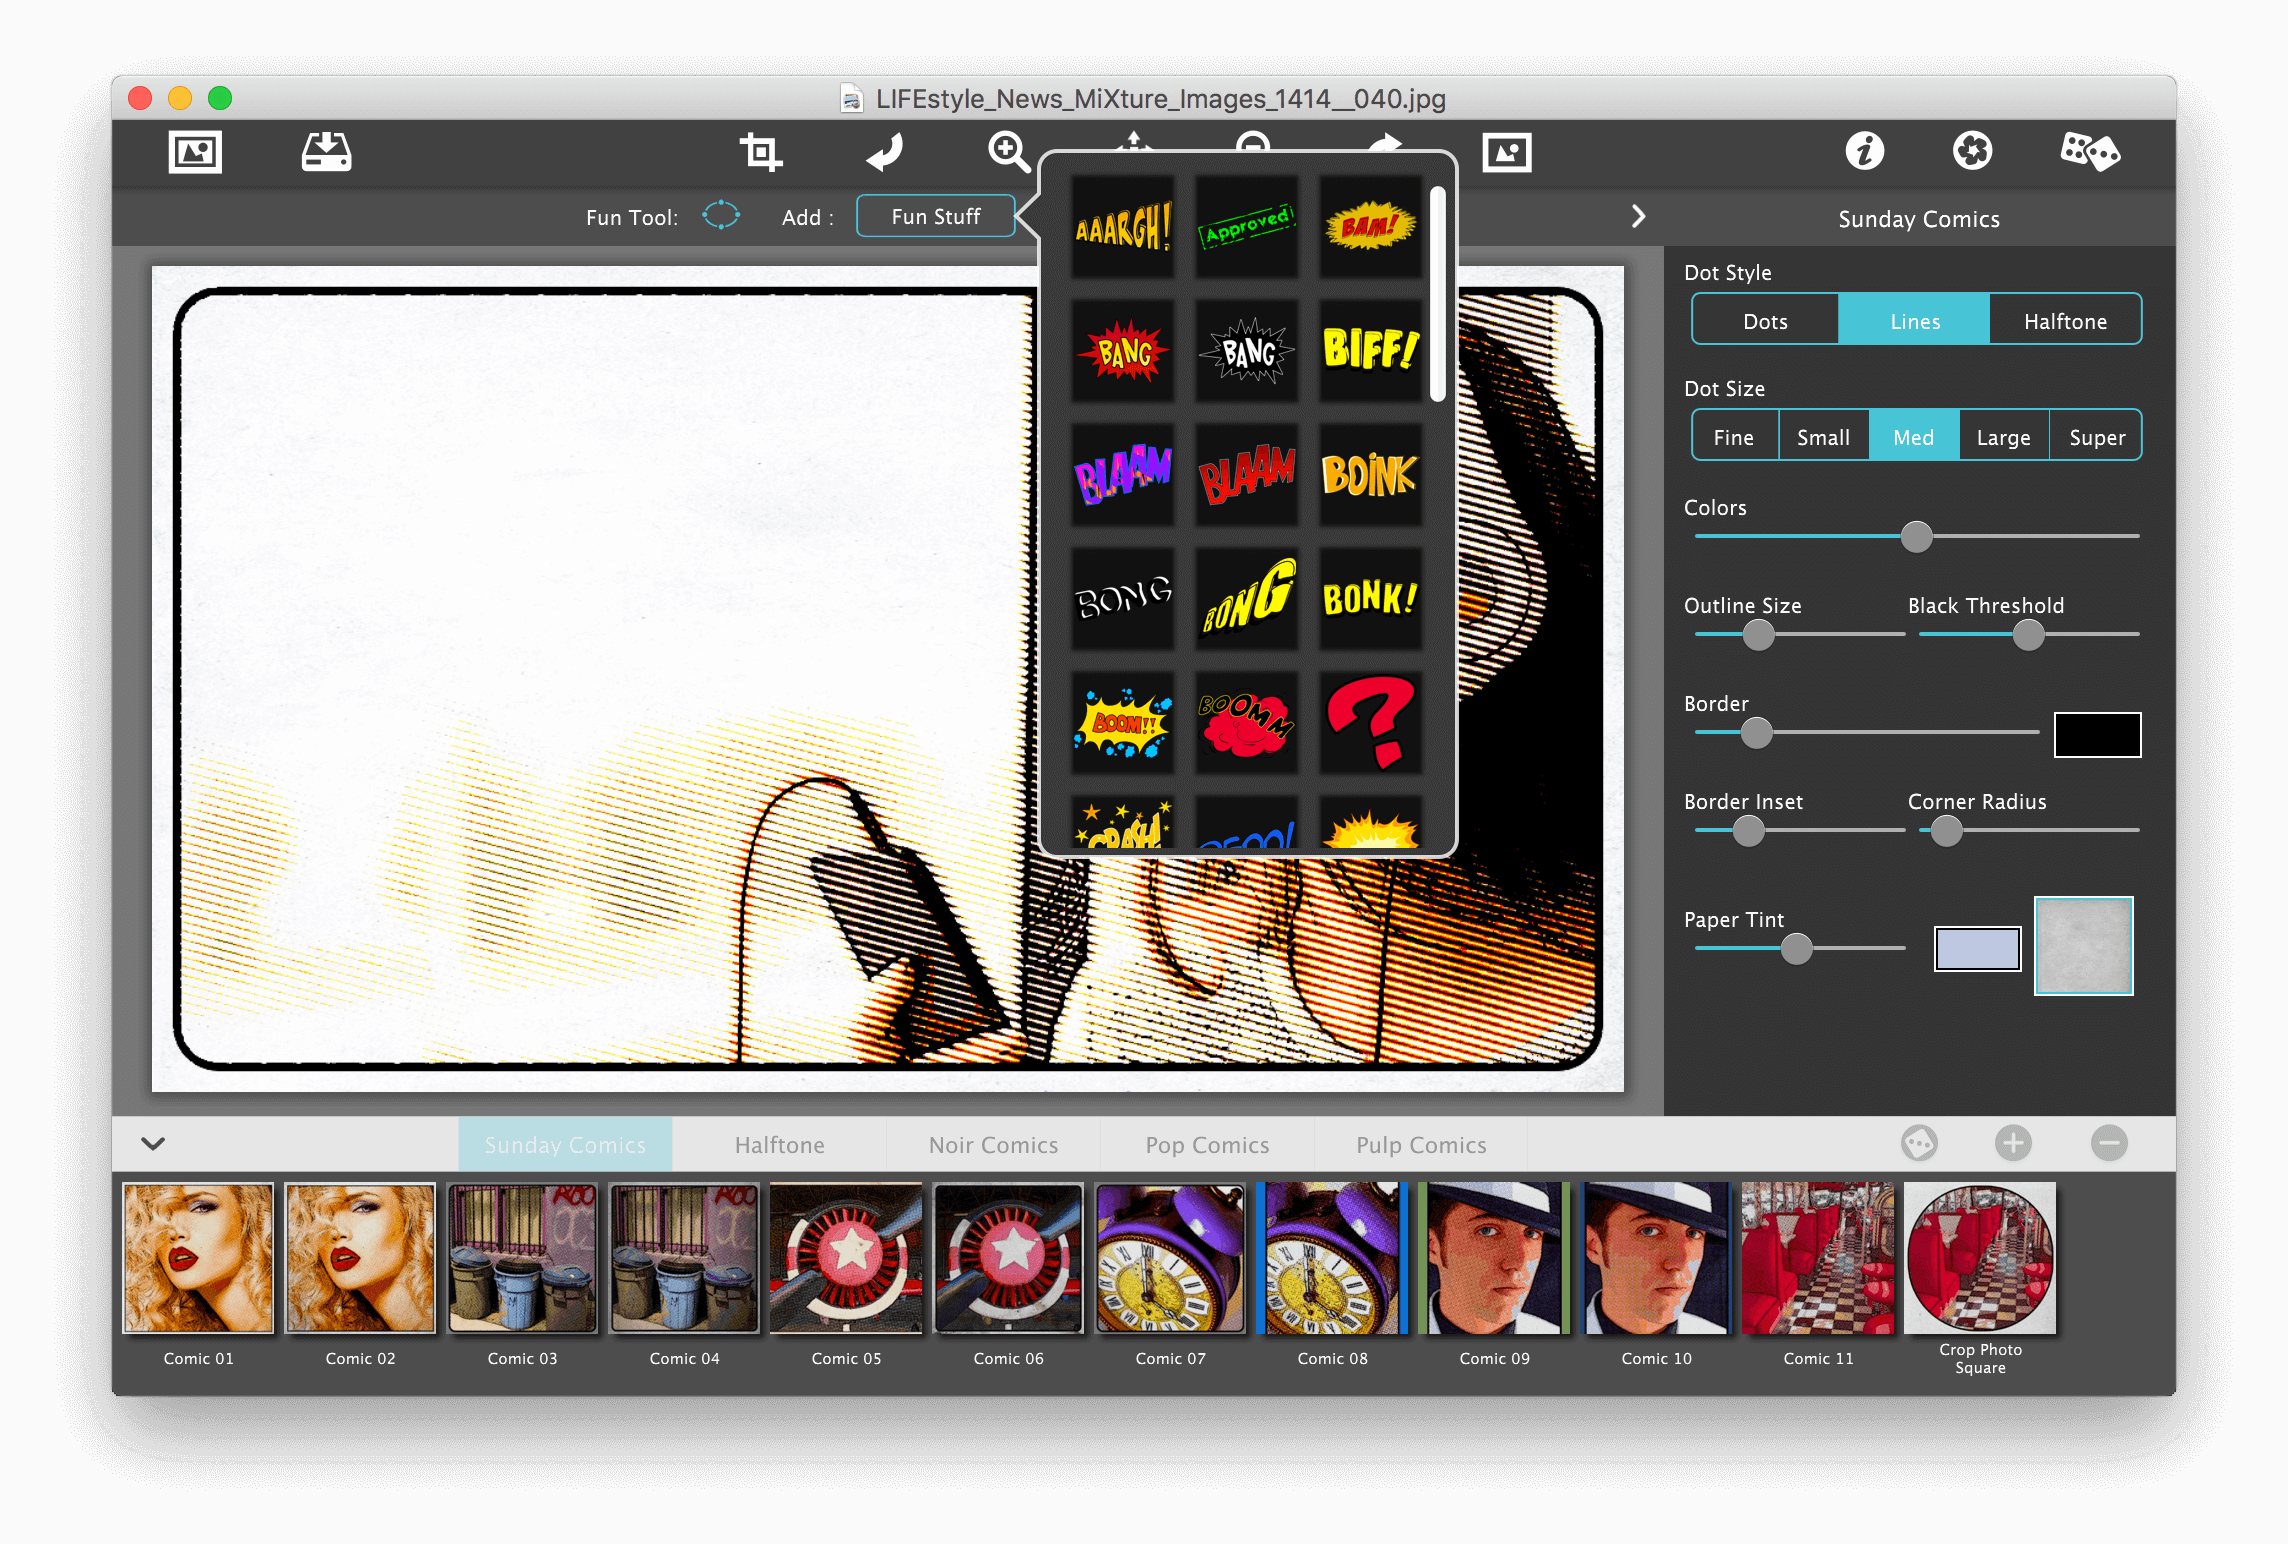Click the sticker popup scrollbar
The image size is (2288, 1544).
(1438, 294)
